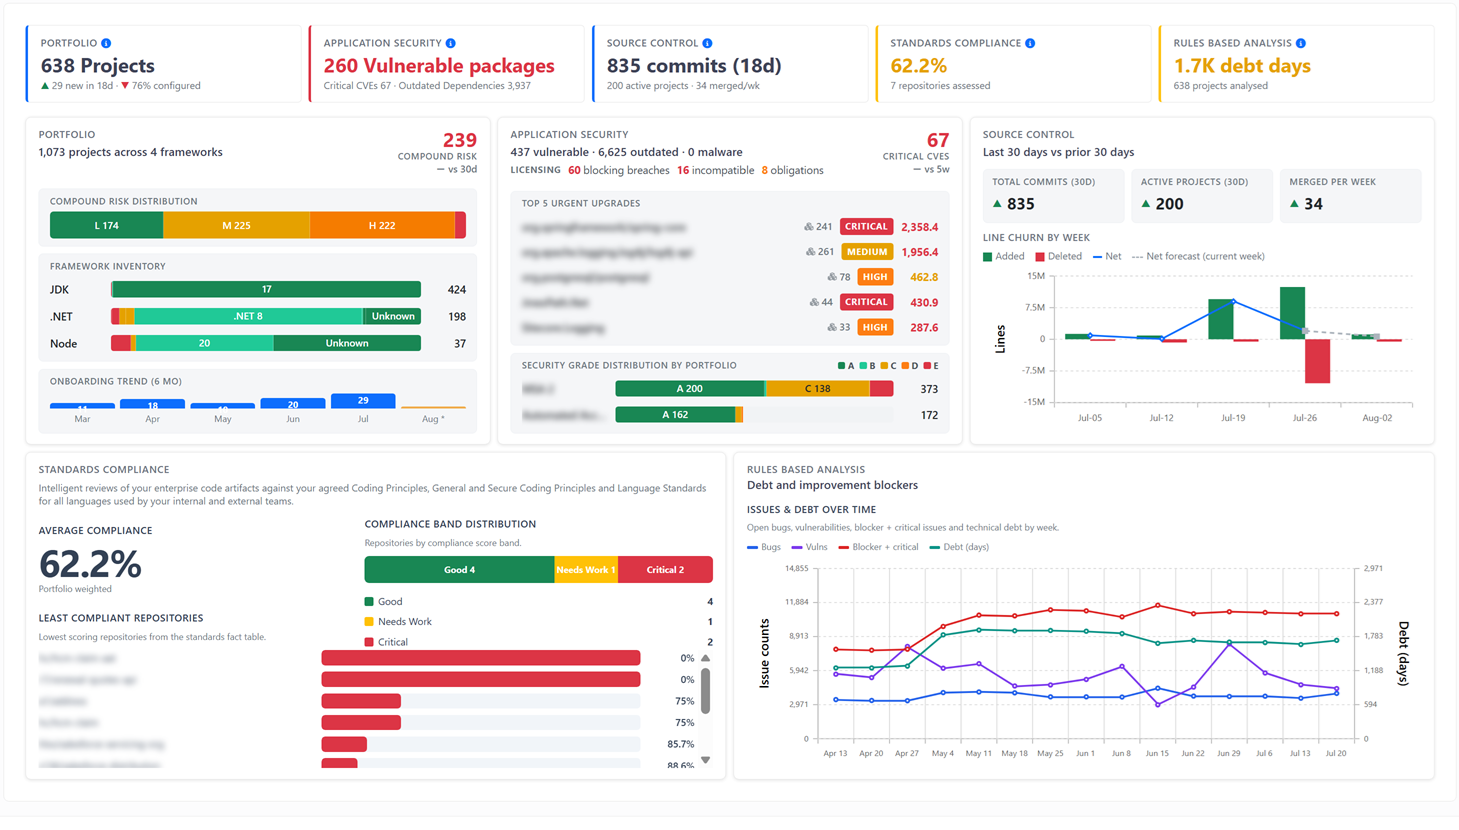1459x830 pixels.
Task: Select the Critical 2 compliance band
Action: point(665,570)
